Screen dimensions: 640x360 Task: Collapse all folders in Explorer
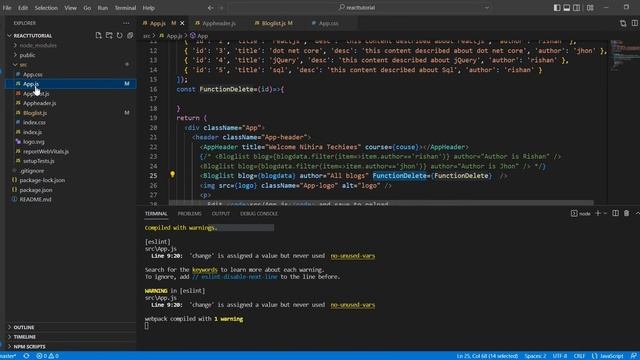tap(130, 36)
